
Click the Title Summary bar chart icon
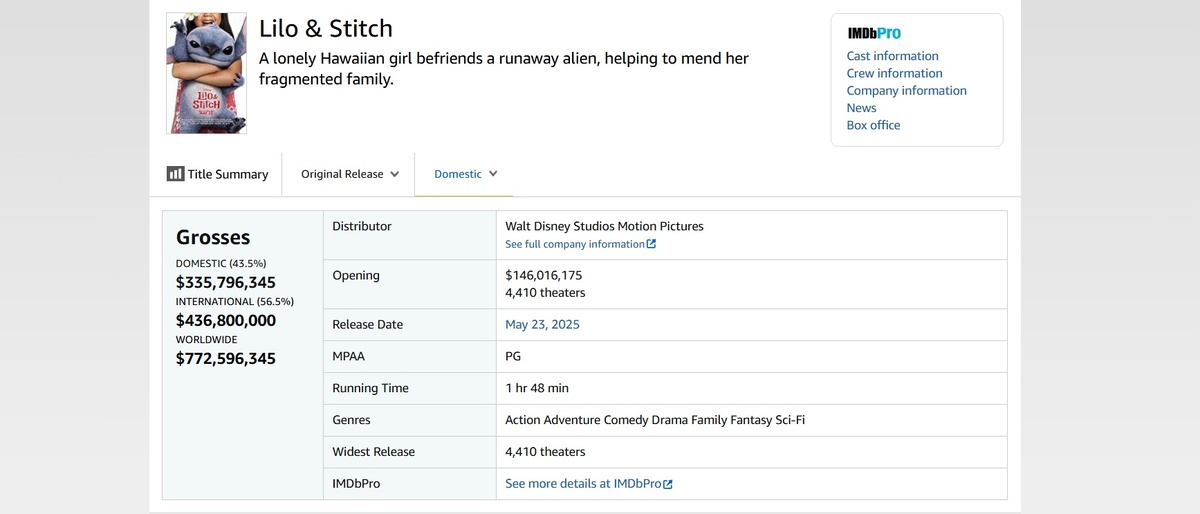point(175,174)
